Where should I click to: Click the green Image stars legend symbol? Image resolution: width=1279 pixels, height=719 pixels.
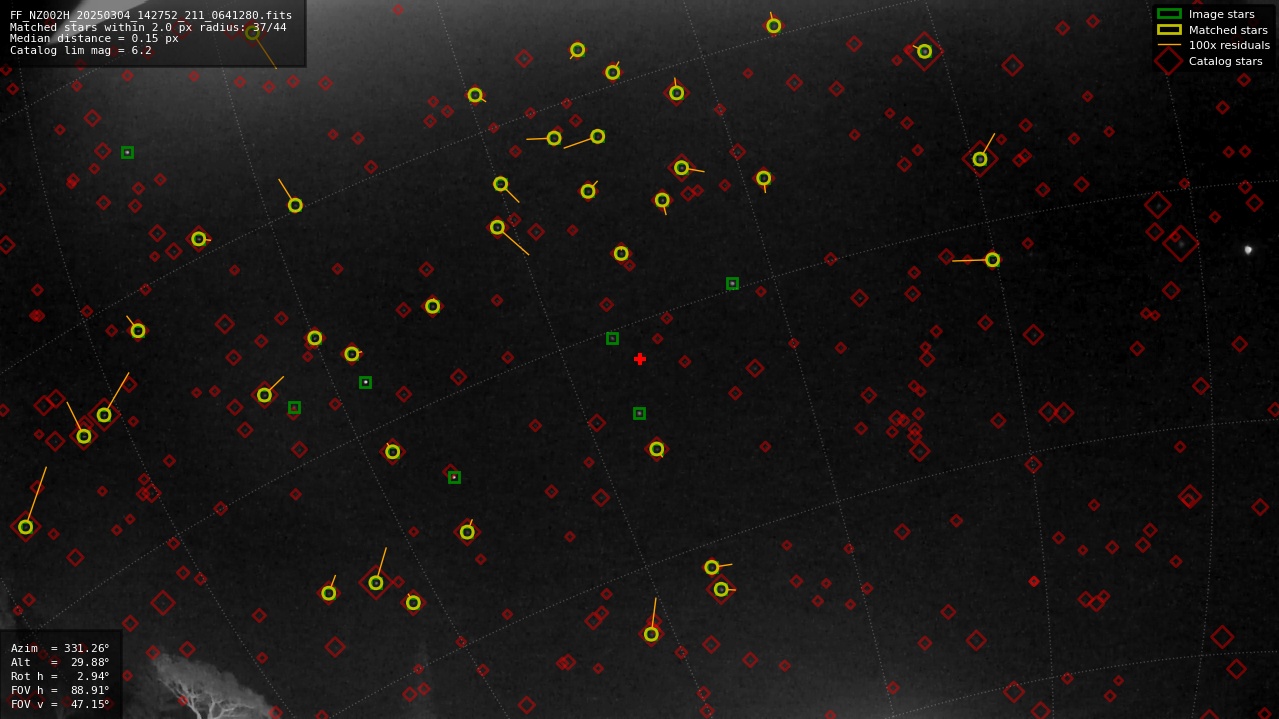(1169, 14)
